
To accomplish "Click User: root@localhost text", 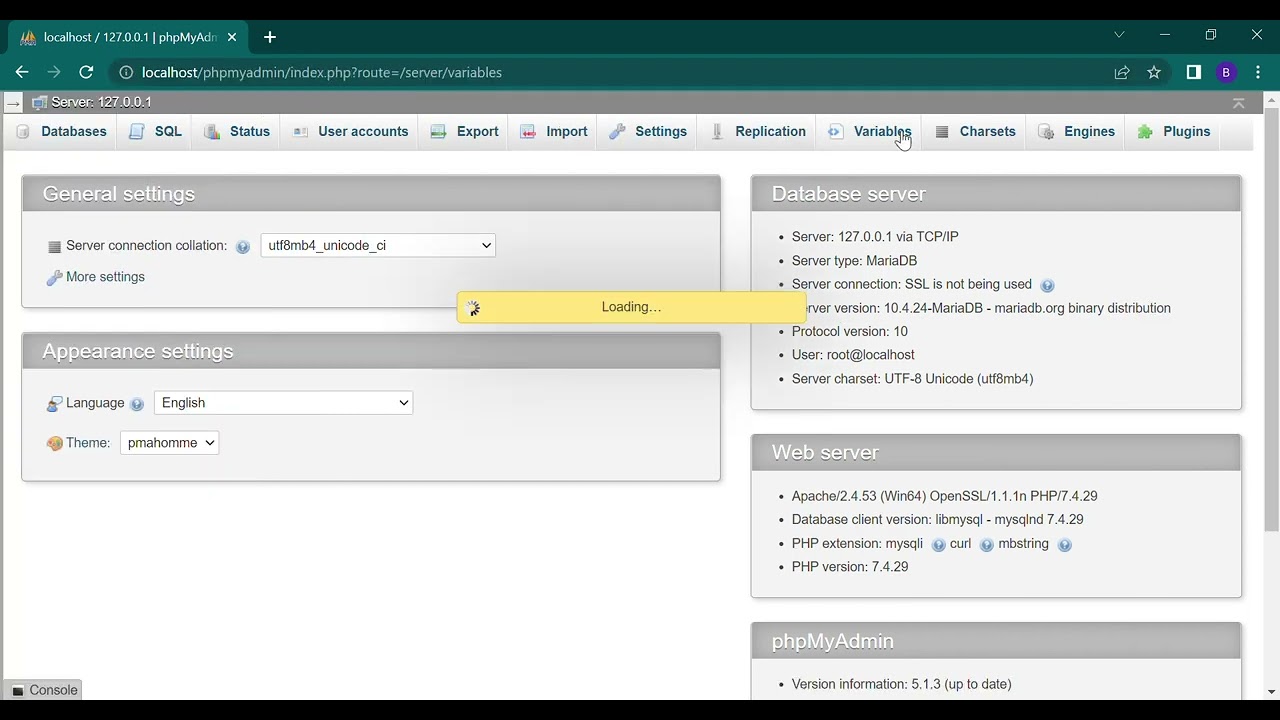I will [x=853, y=355].
